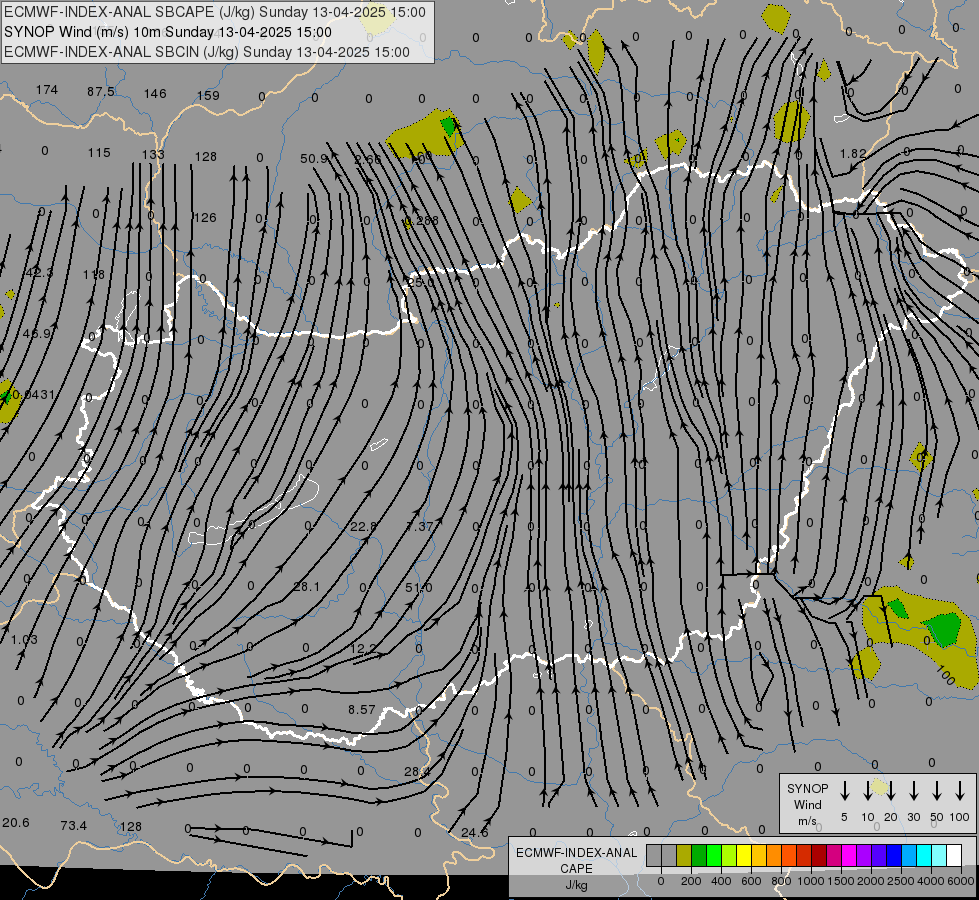Click the map value 28.1
The width and height of the screenshot is (979, 900).
point(307,586)
